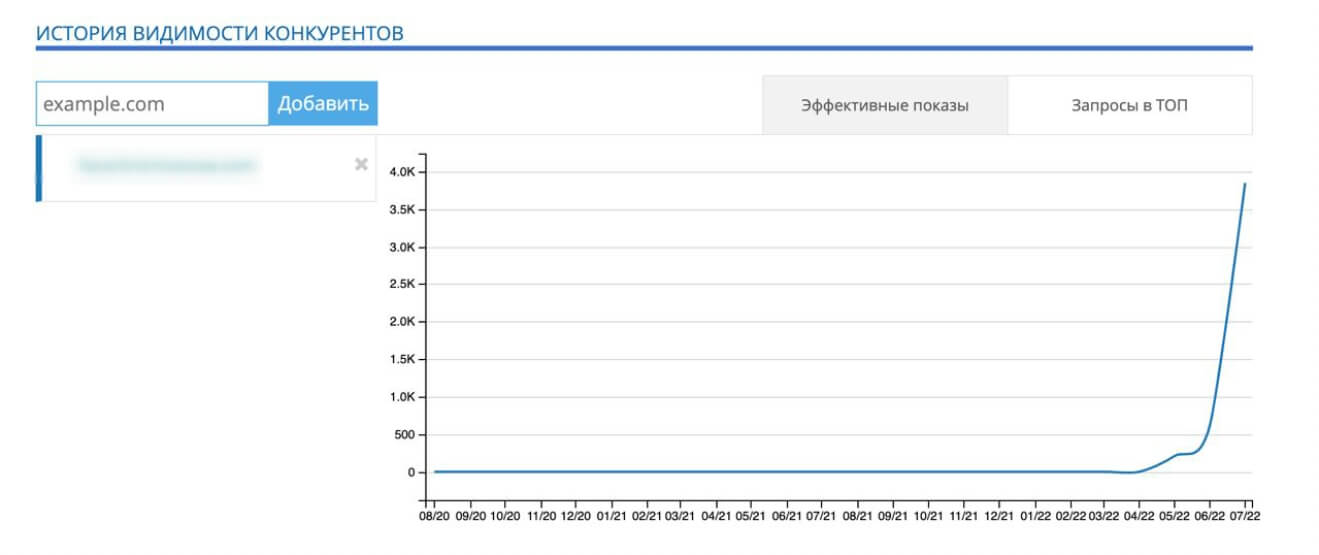Click the 4.0K y-axis label
The image size is (1319, 555).
tap(402, 172)
